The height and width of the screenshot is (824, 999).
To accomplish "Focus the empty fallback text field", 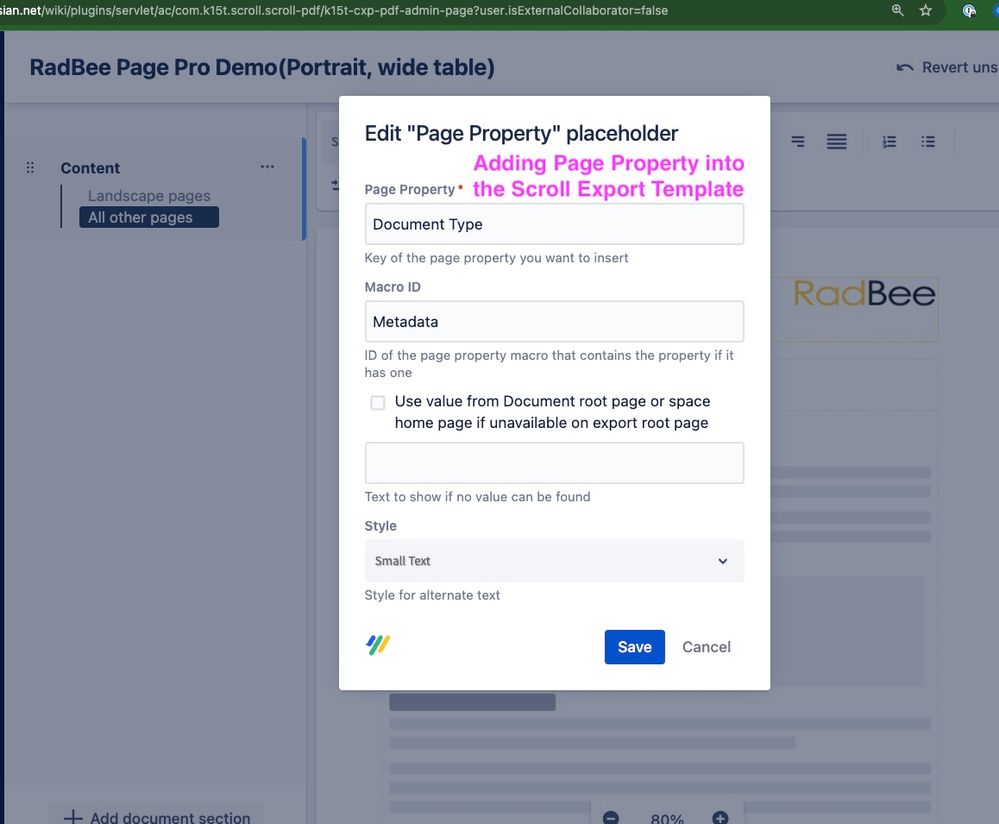I will coord(554,463).
